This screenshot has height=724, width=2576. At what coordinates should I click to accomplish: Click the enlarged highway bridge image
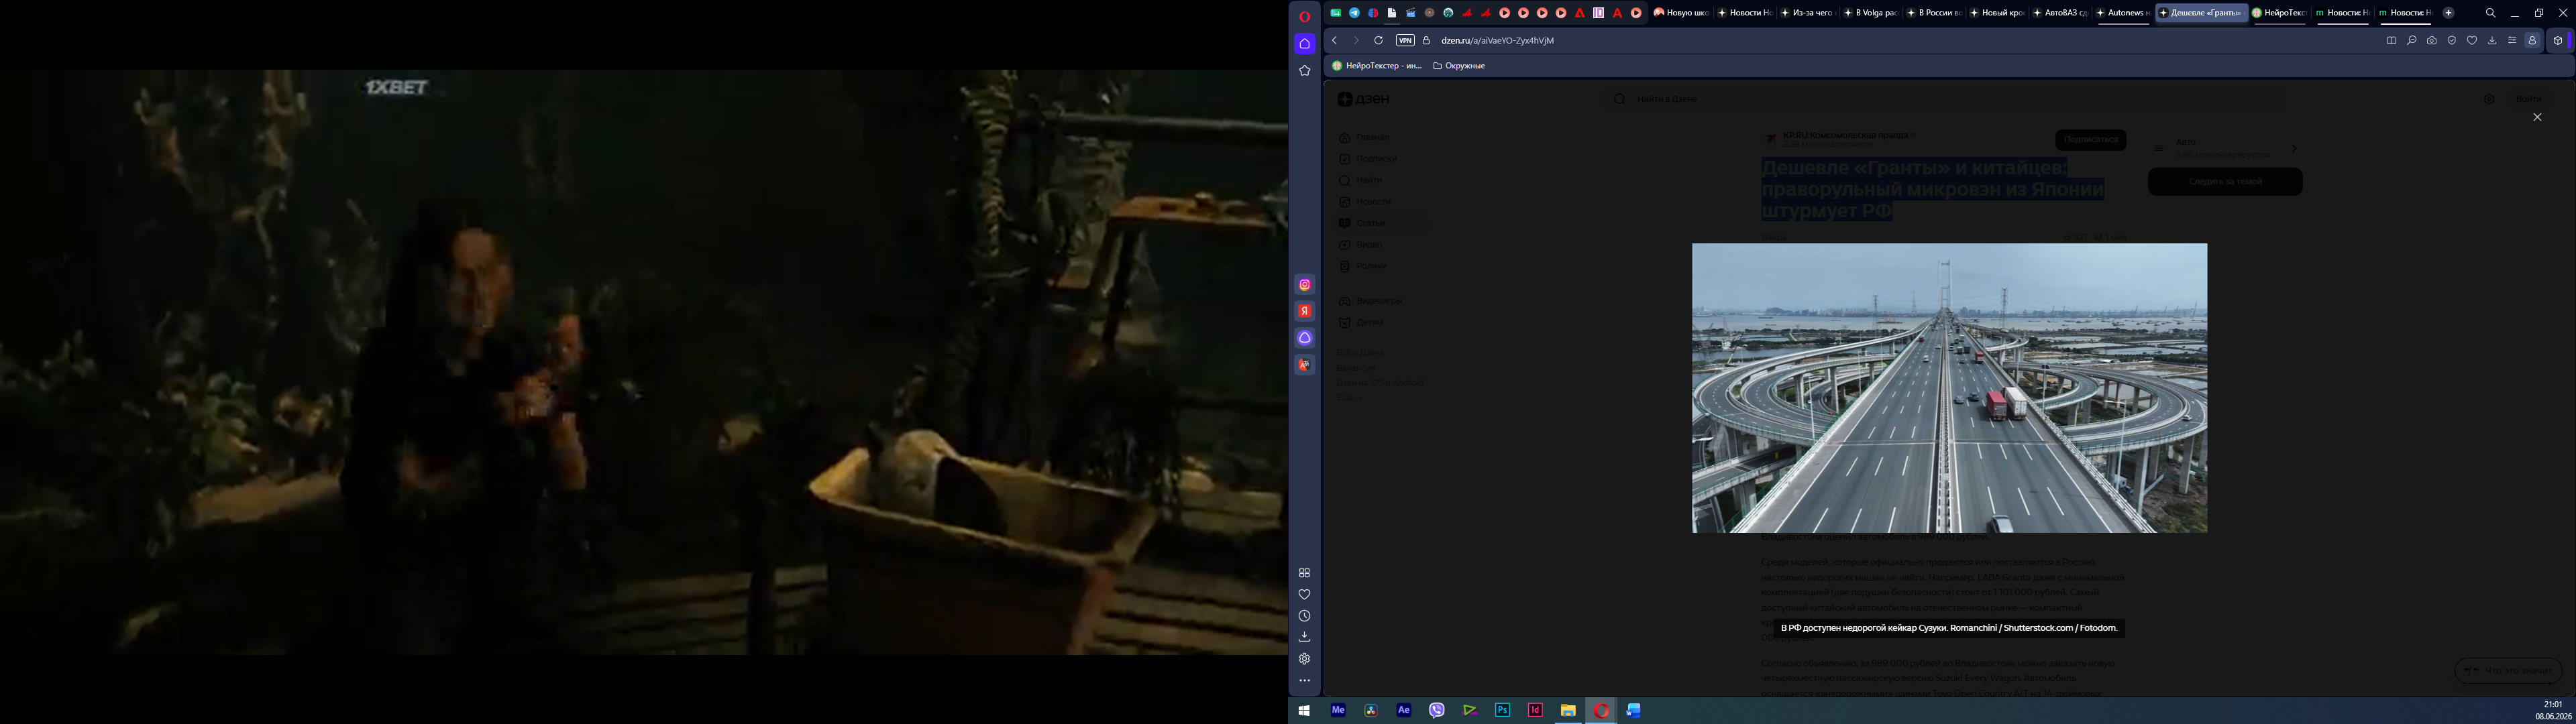coord(1949,388)
